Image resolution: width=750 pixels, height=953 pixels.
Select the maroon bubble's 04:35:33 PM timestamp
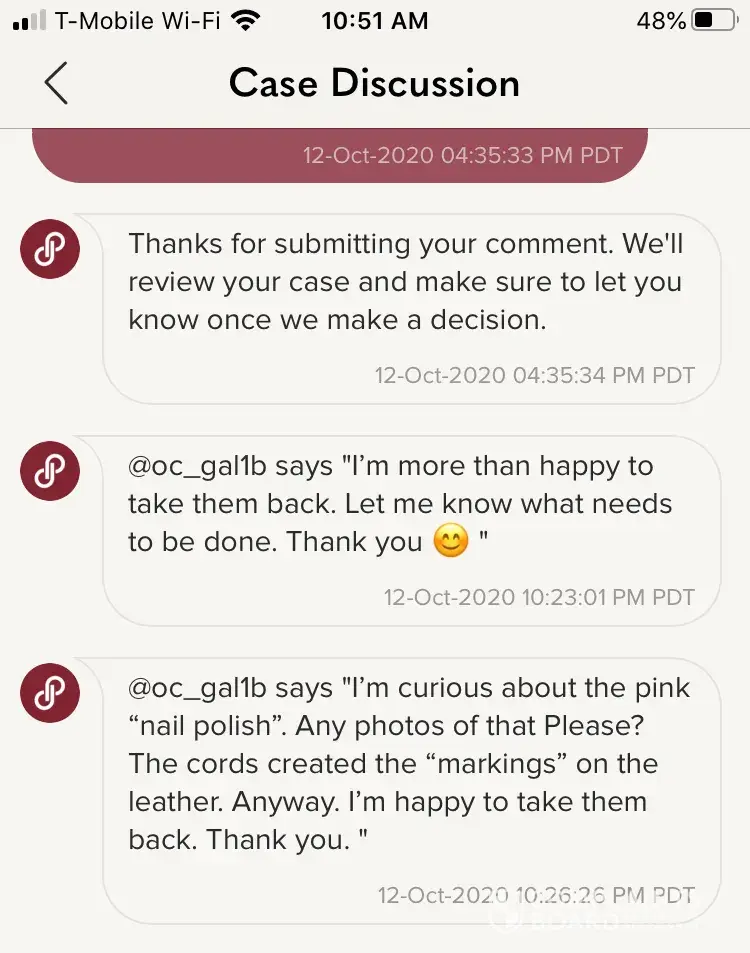[463, 156]
